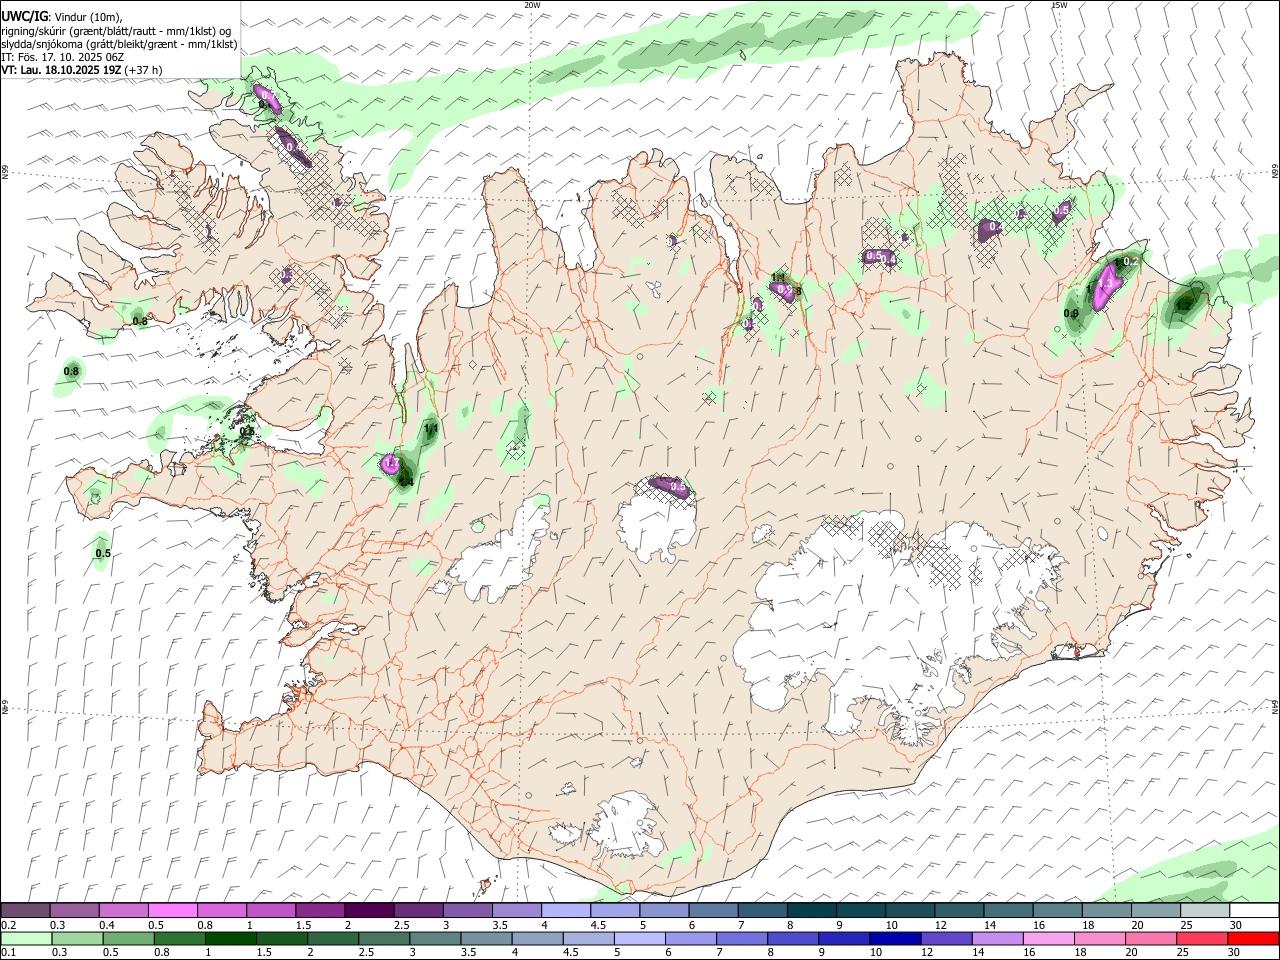Click the '1.2' precipitation value off the east coast
Viewport: 1280px width, 960px height.
click(1184, 305)
